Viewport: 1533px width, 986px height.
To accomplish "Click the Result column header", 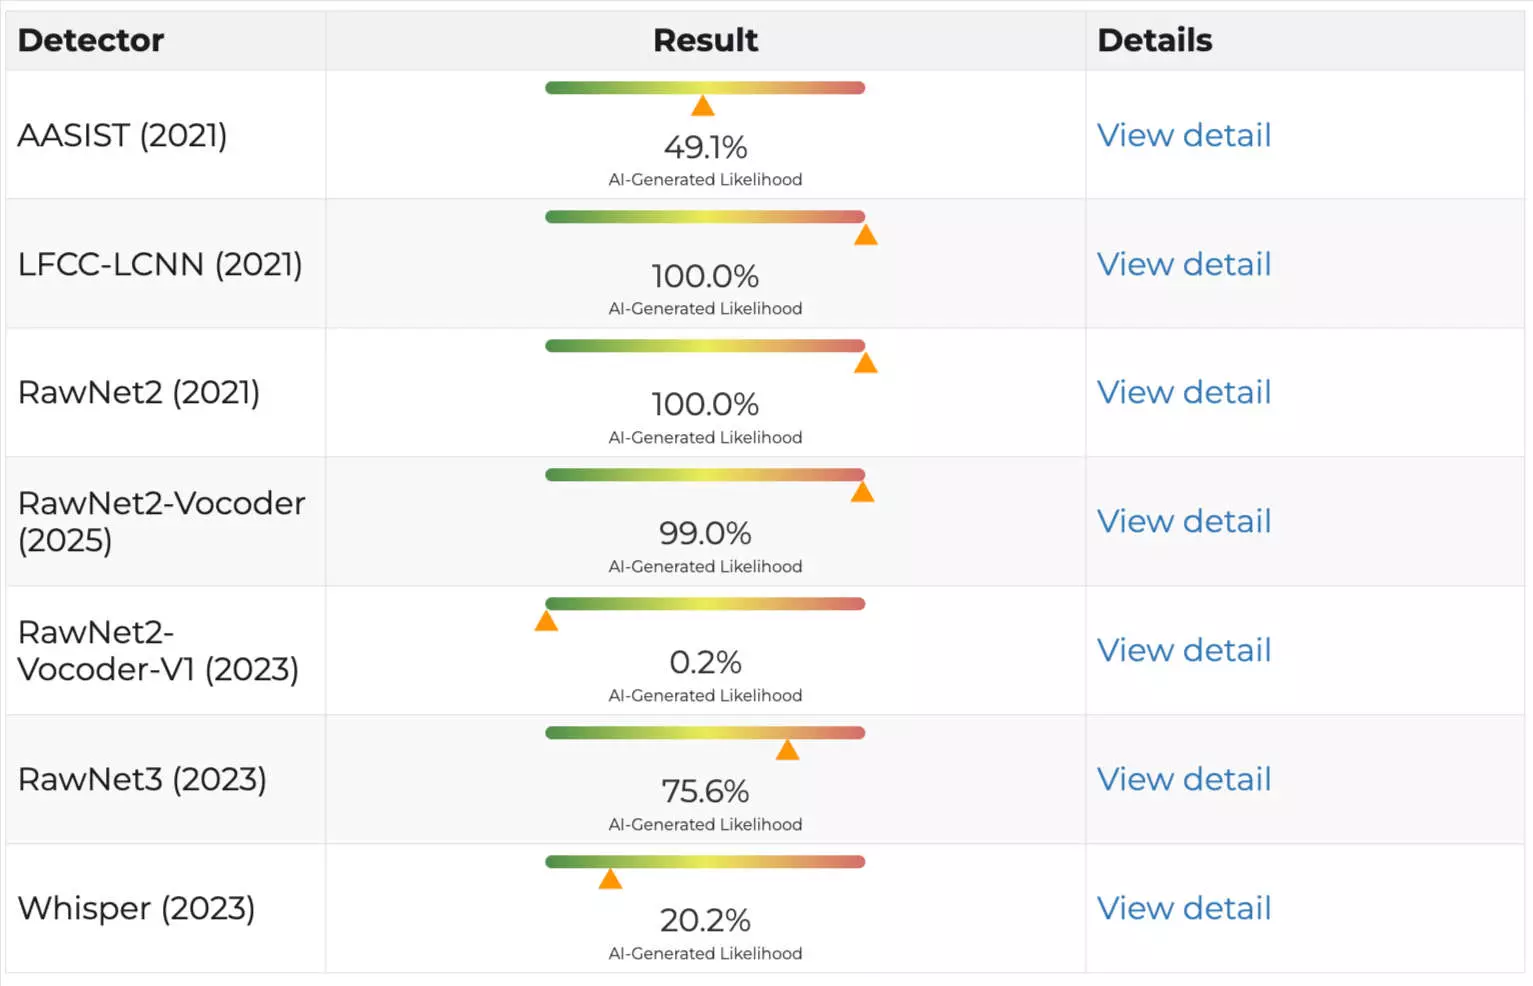I will 705,40.
